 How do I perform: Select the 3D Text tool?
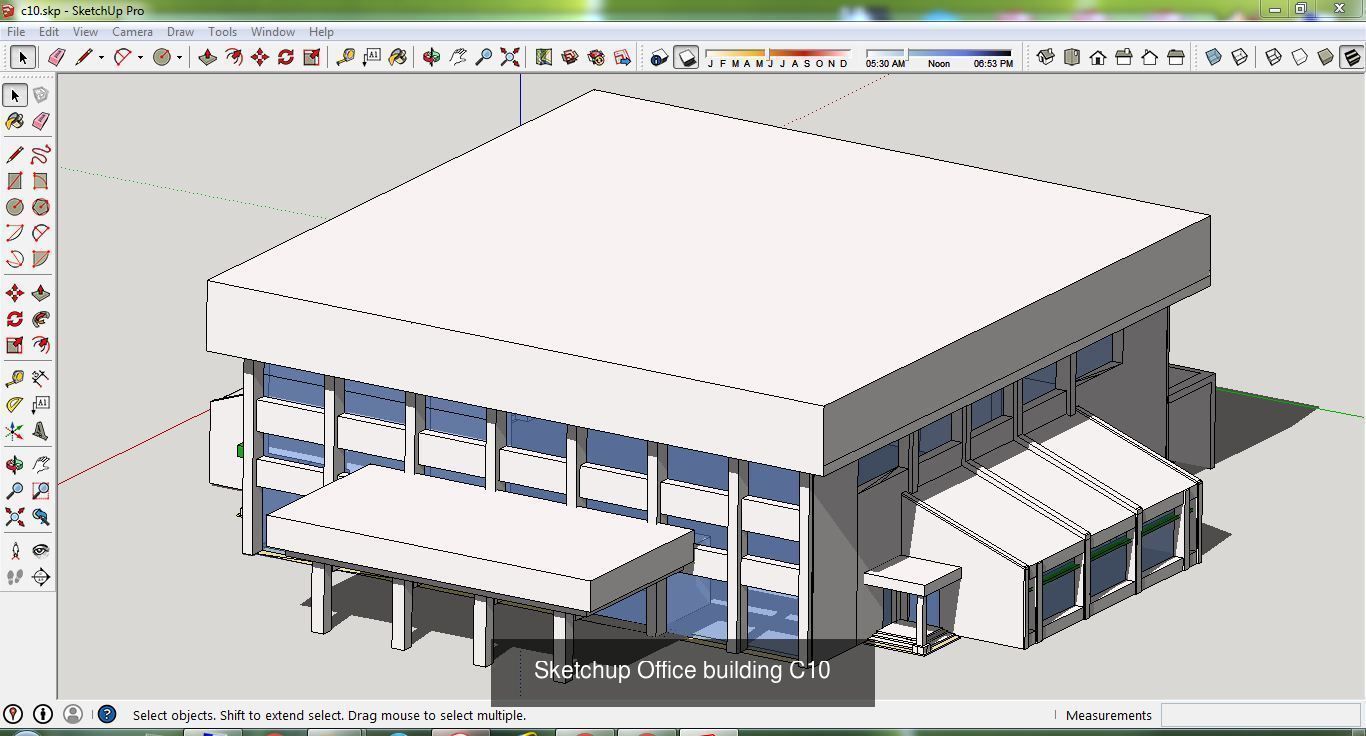click(x=41, y=431)
